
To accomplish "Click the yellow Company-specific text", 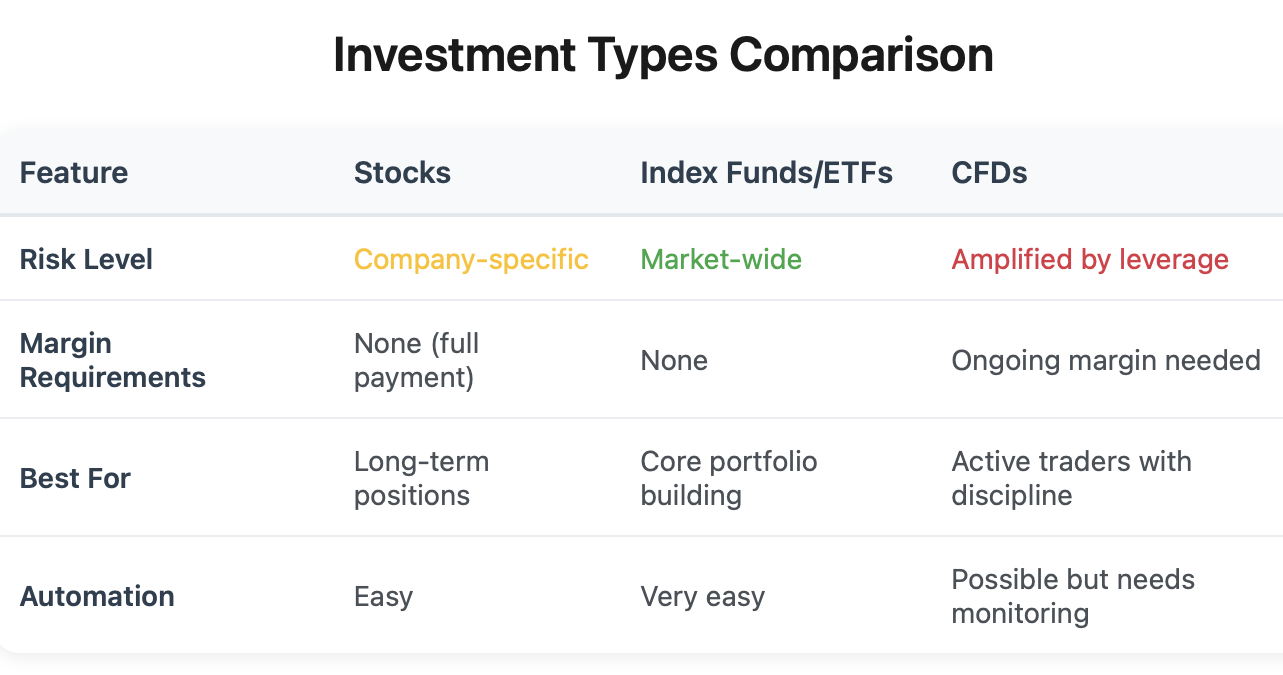I will coord(471,260).
